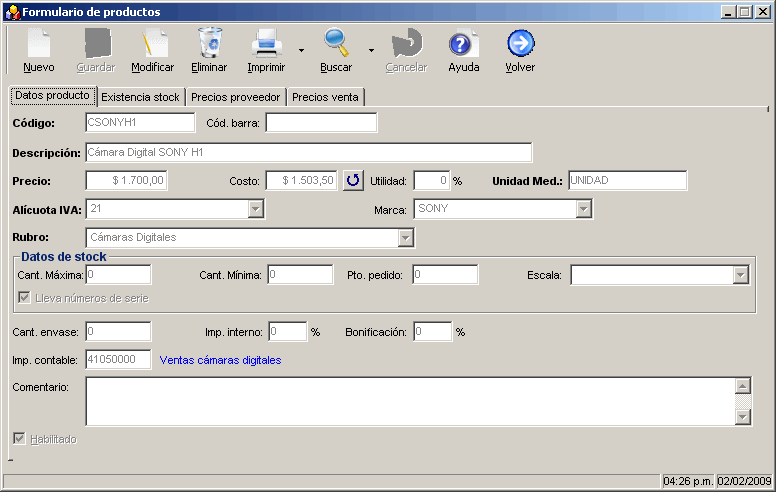Viewport: 776px width, 492px height.
Task: Expand the Marca SONY dropdown
Action: (x=584, y=209)
